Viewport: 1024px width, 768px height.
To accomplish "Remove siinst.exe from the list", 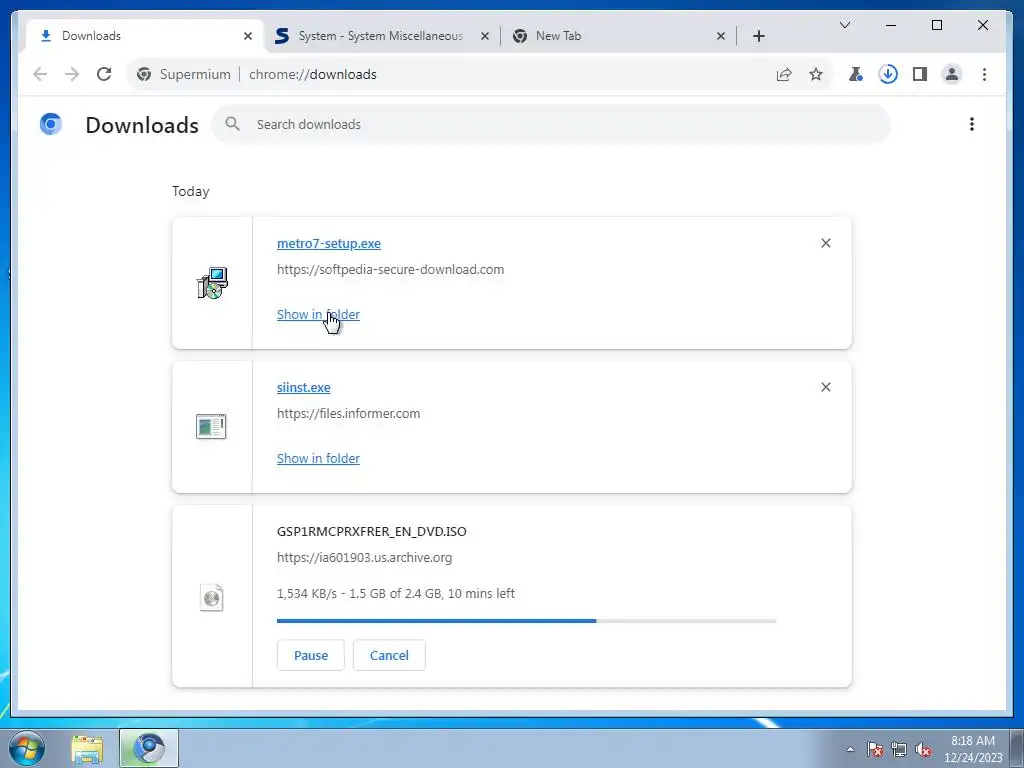I will point(825,387).
